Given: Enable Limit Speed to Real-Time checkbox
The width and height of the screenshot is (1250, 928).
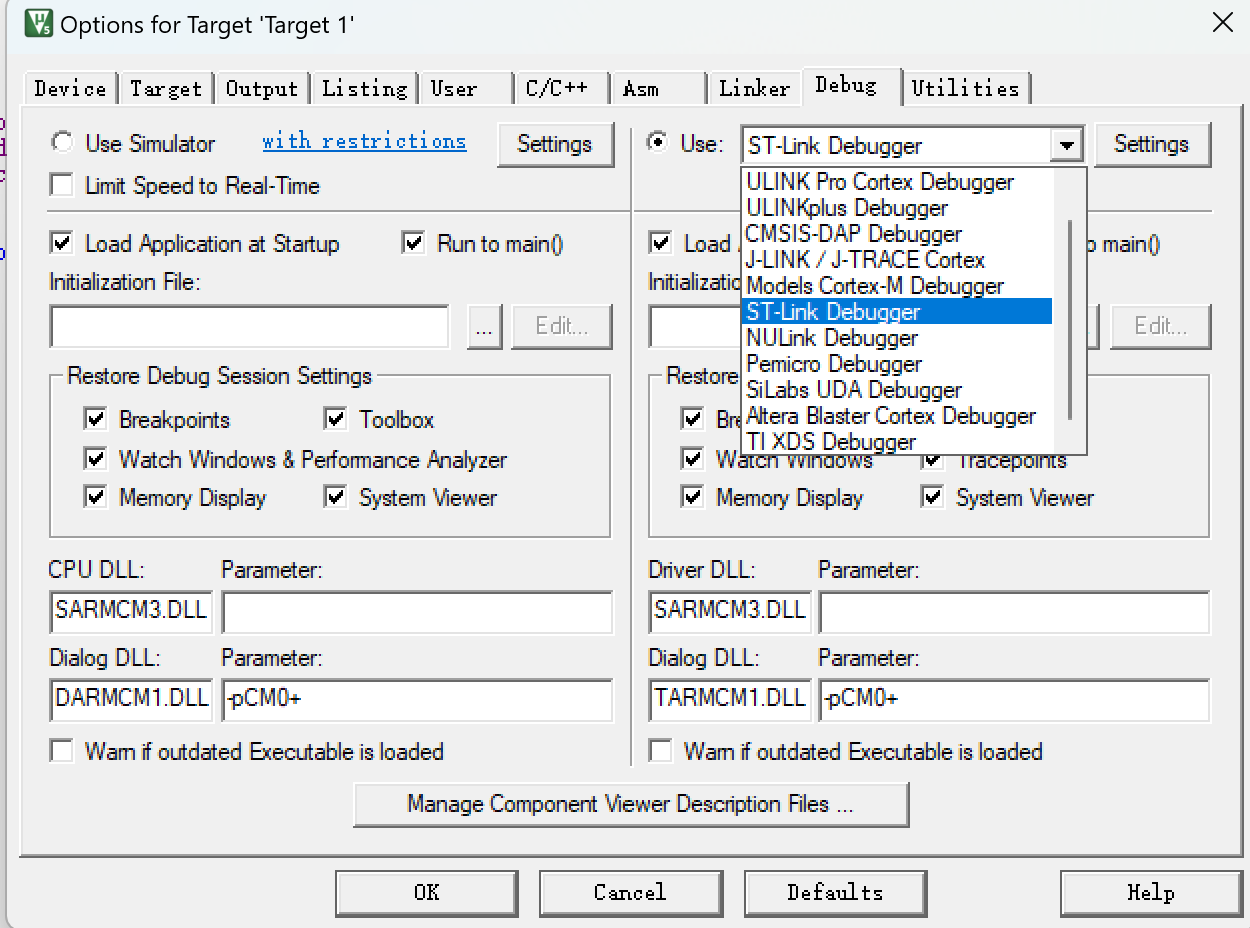Looking at the screenshot, I should click(x=63, y=185).
